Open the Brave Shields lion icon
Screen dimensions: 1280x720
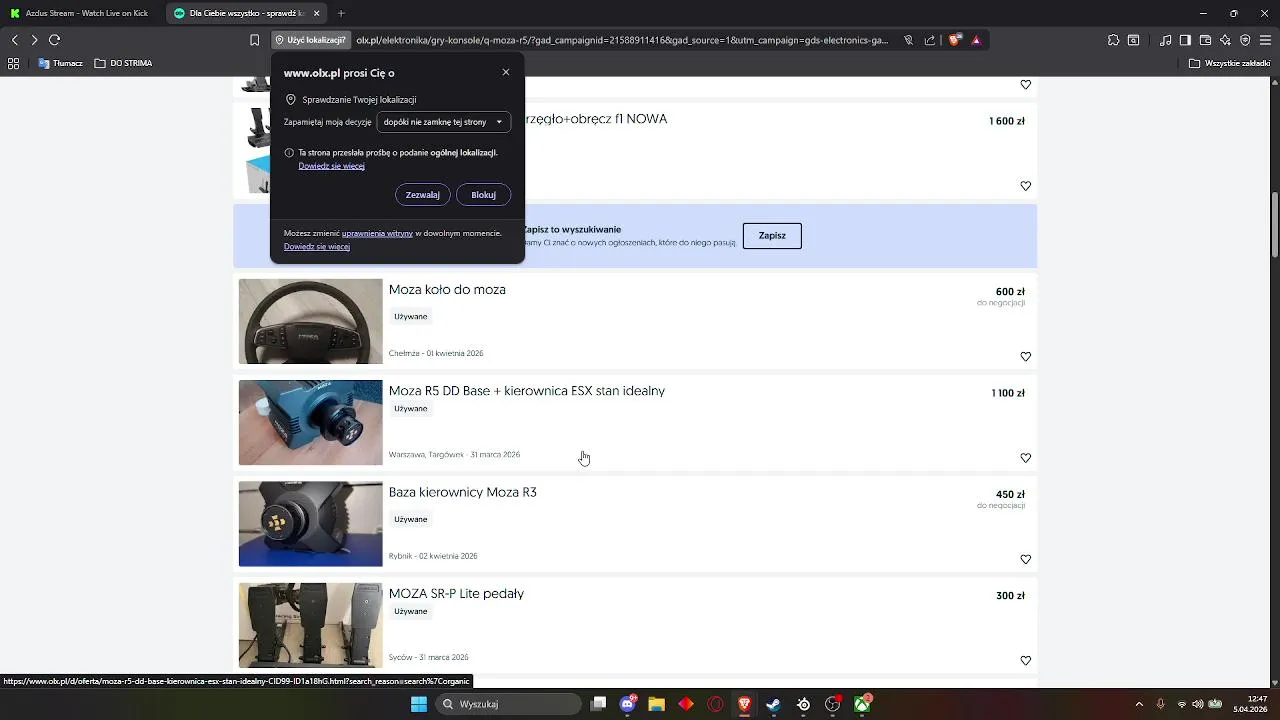(954, 40)
